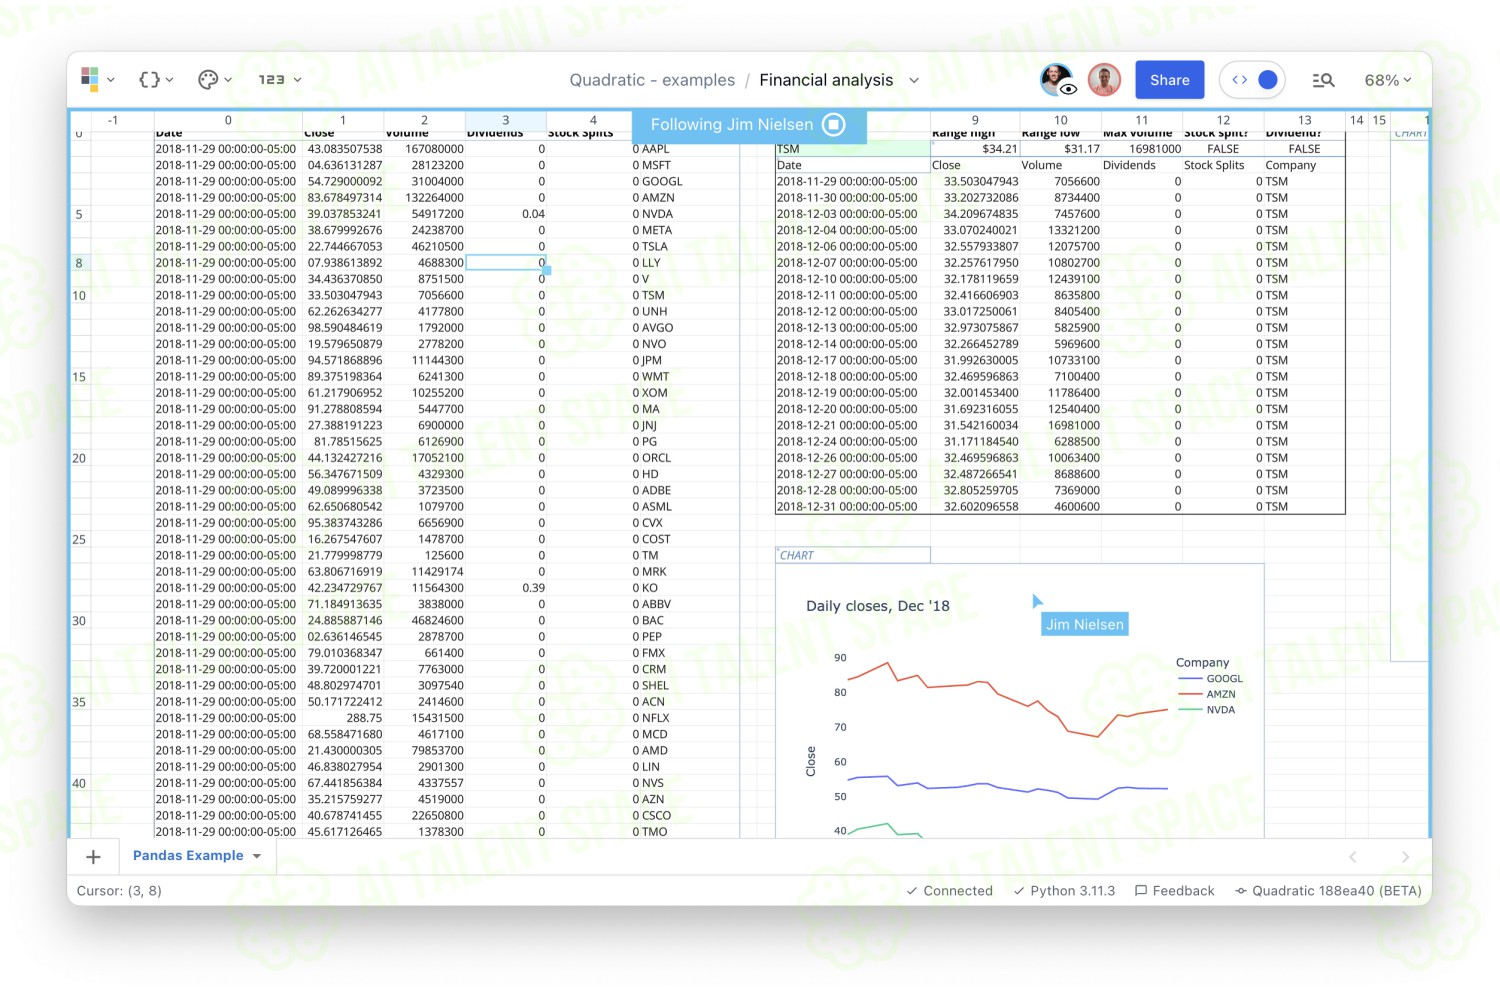
Task: Select the GOOGL ticker cell
Action: [662, 182]
